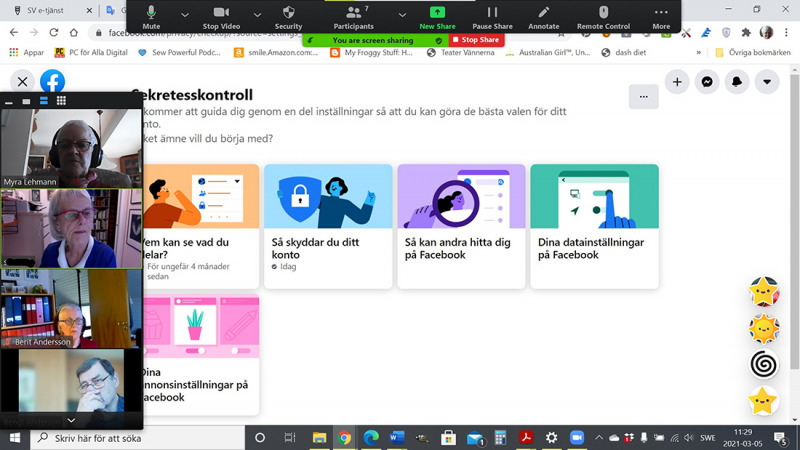Open Teater Vännerna bookmark
This screenshot has width=800, height=450.
pos(461,52)
